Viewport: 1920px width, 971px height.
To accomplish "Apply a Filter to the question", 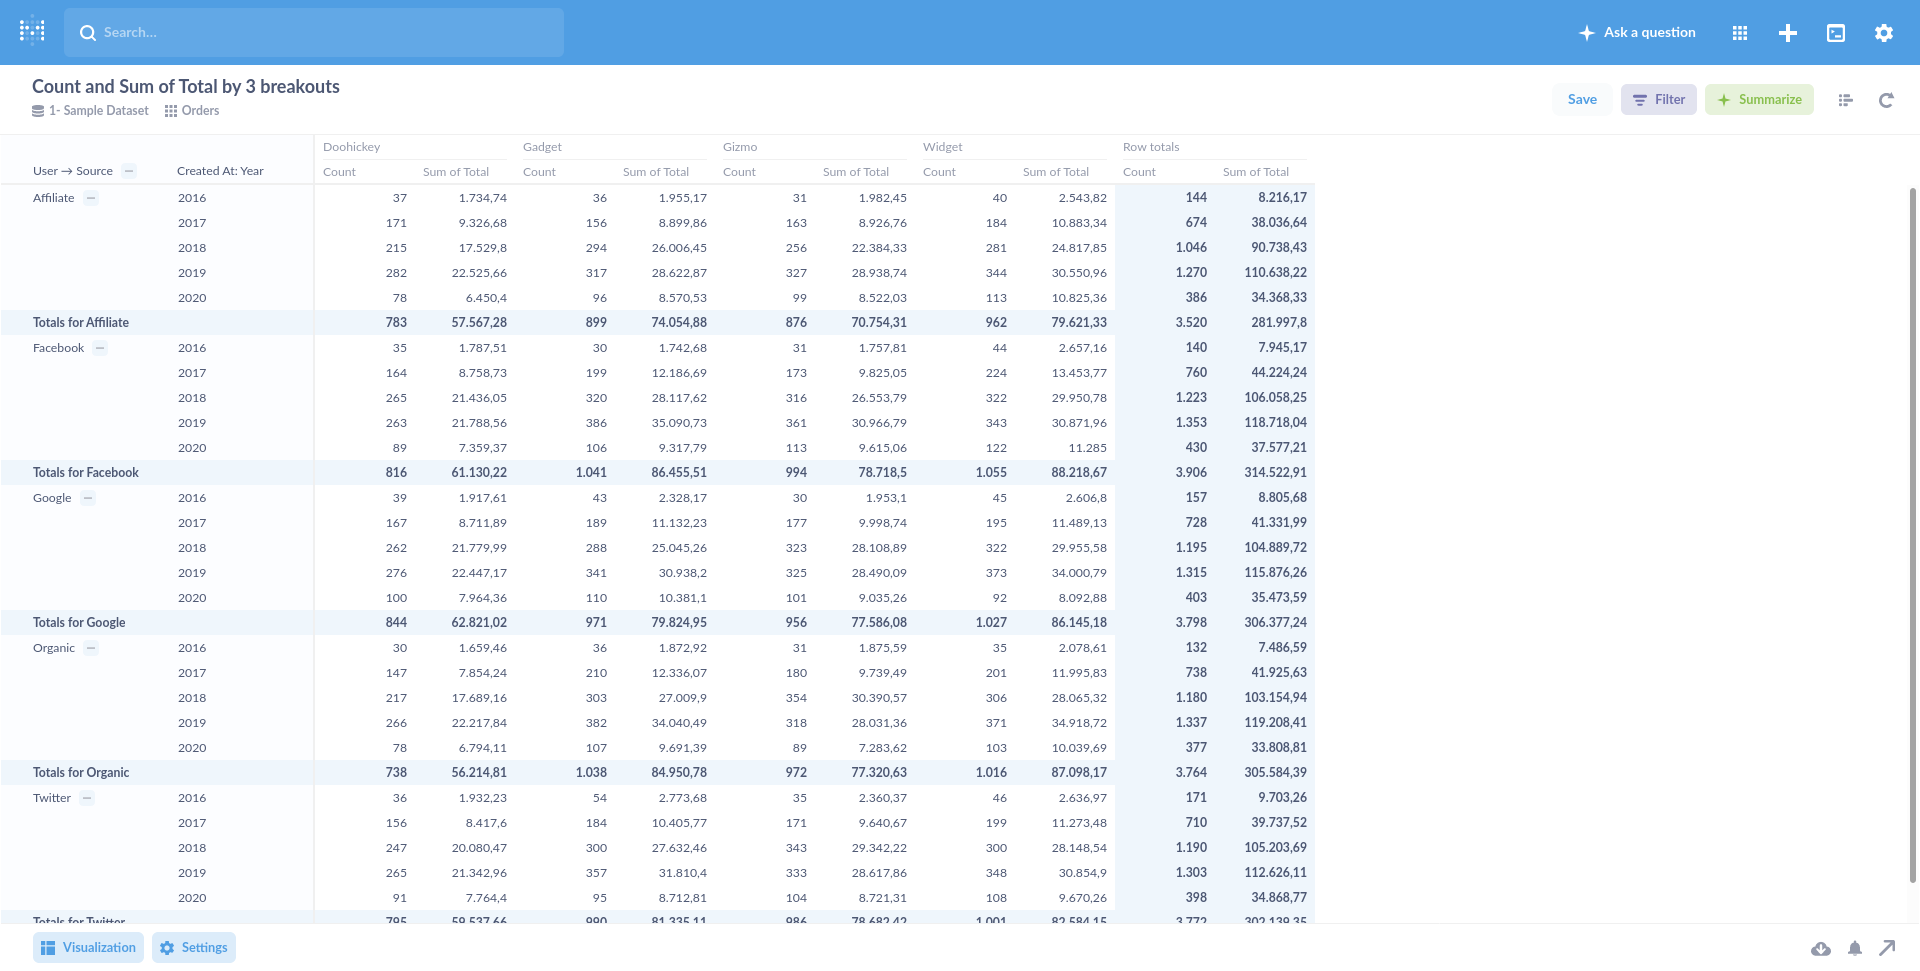I will pyautogui.click(x=1658, y=99).
